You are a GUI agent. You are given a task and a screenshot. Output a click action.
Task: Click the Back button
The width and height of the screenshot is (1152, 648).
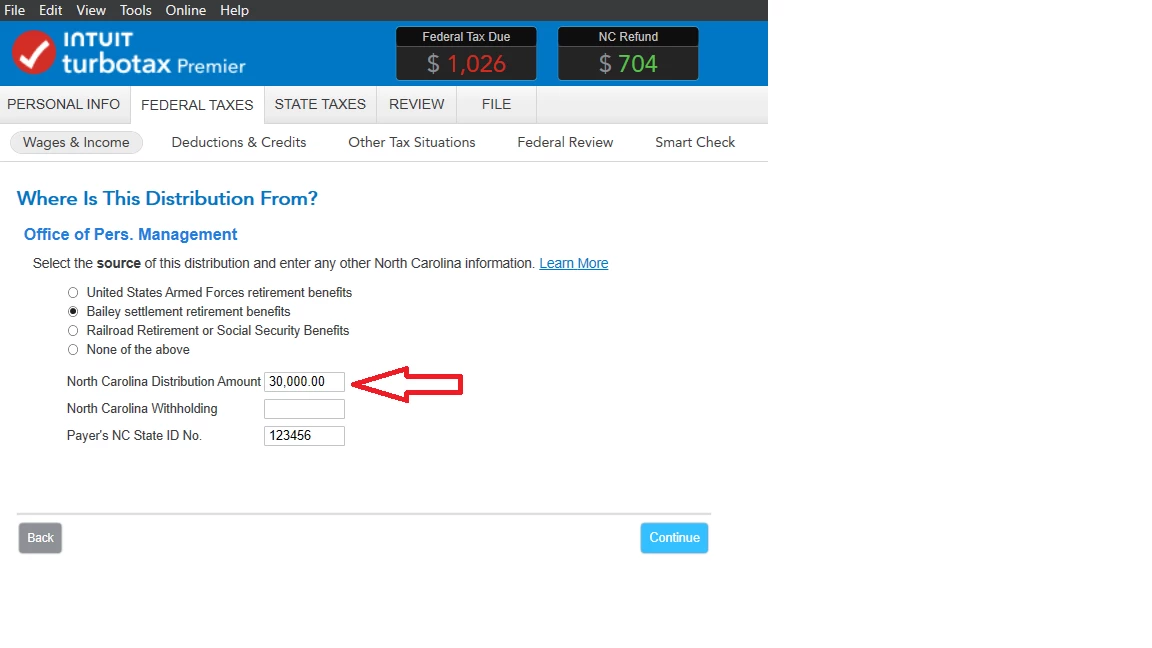pyautogui.click(x=40, y=538)
